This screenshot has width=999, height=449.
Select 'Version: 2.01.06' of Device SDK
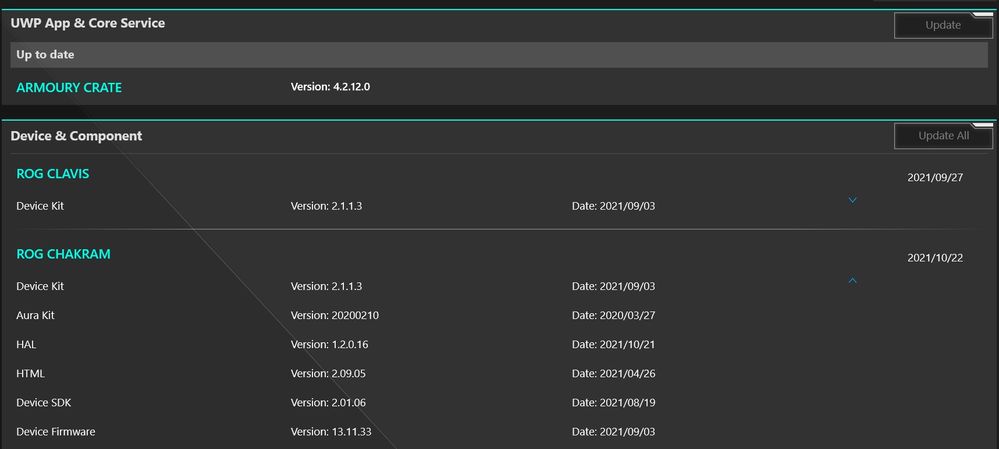pyautogui.click(x=328, y=403)
